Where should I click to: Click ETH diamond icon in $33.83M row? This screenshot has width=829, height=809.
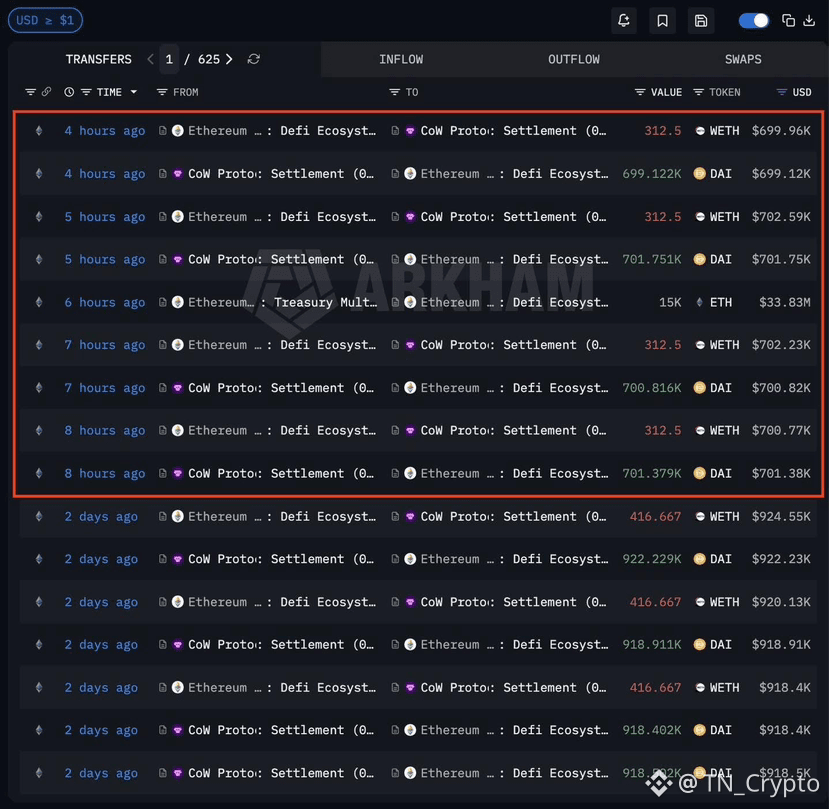699,302
